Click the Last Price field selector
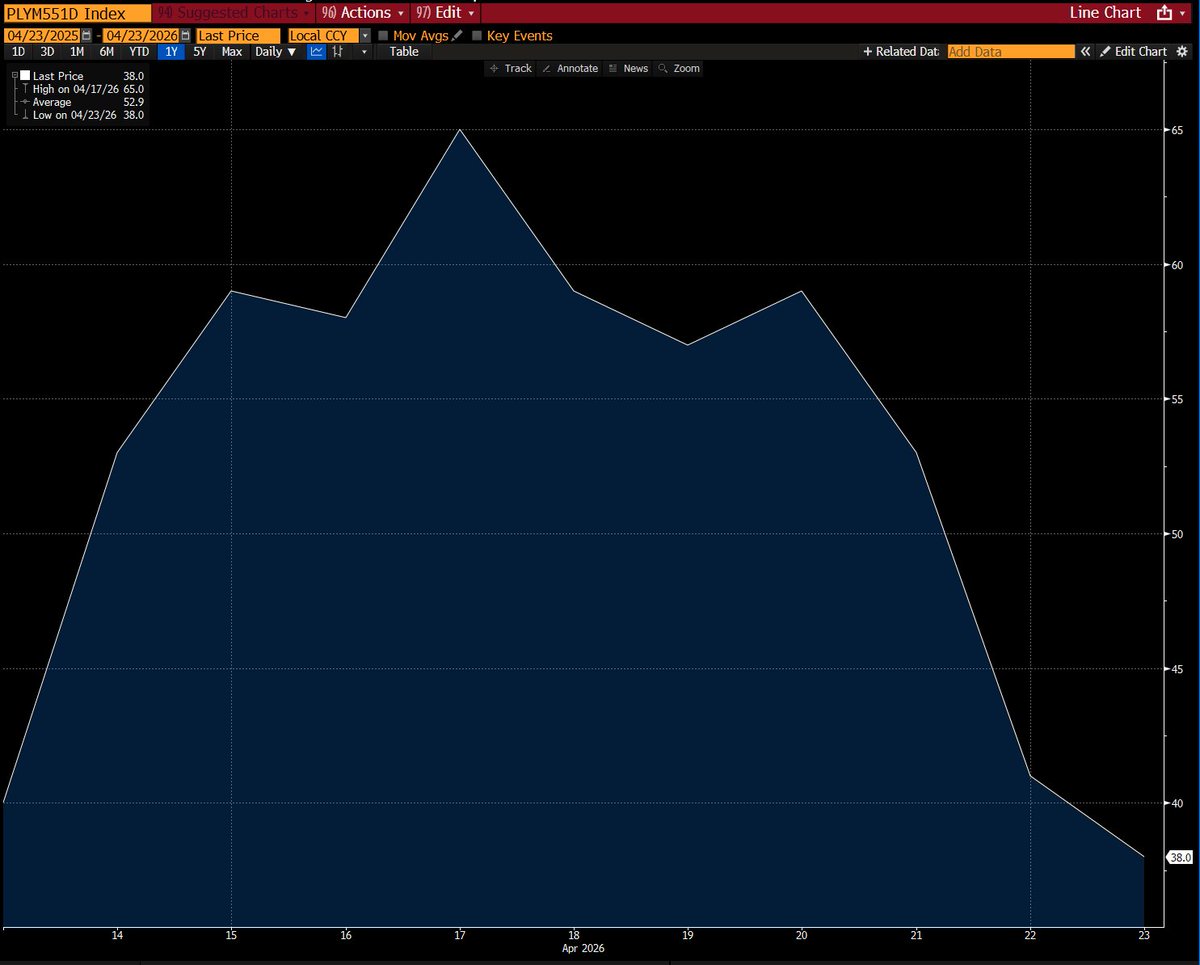 pyautogui.click(x=238, y=35)
